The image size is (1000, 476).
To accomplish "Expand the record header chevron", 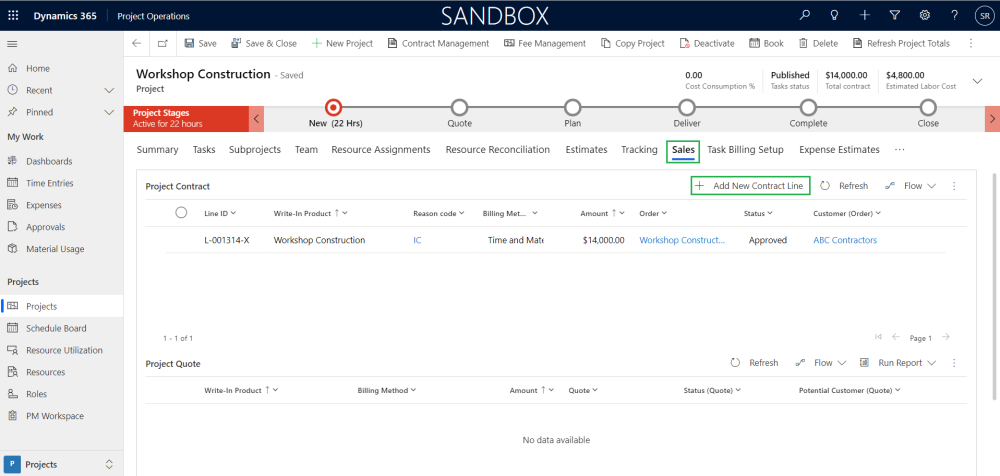I will 977,81.
